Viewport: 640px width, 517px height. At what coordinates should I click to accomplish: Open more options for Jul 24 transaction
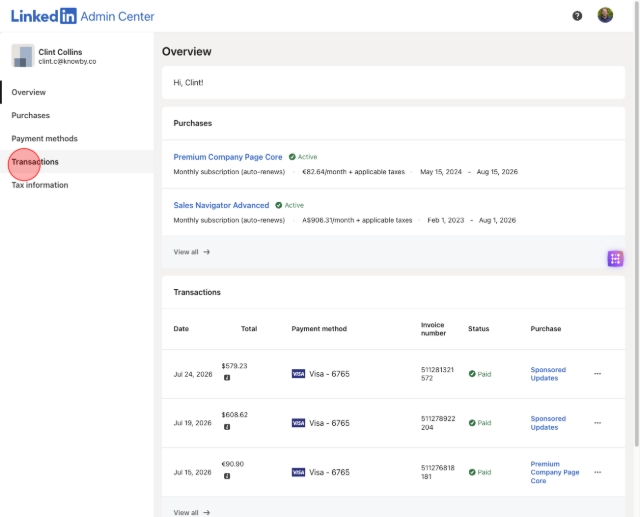[x=598, y=373]
